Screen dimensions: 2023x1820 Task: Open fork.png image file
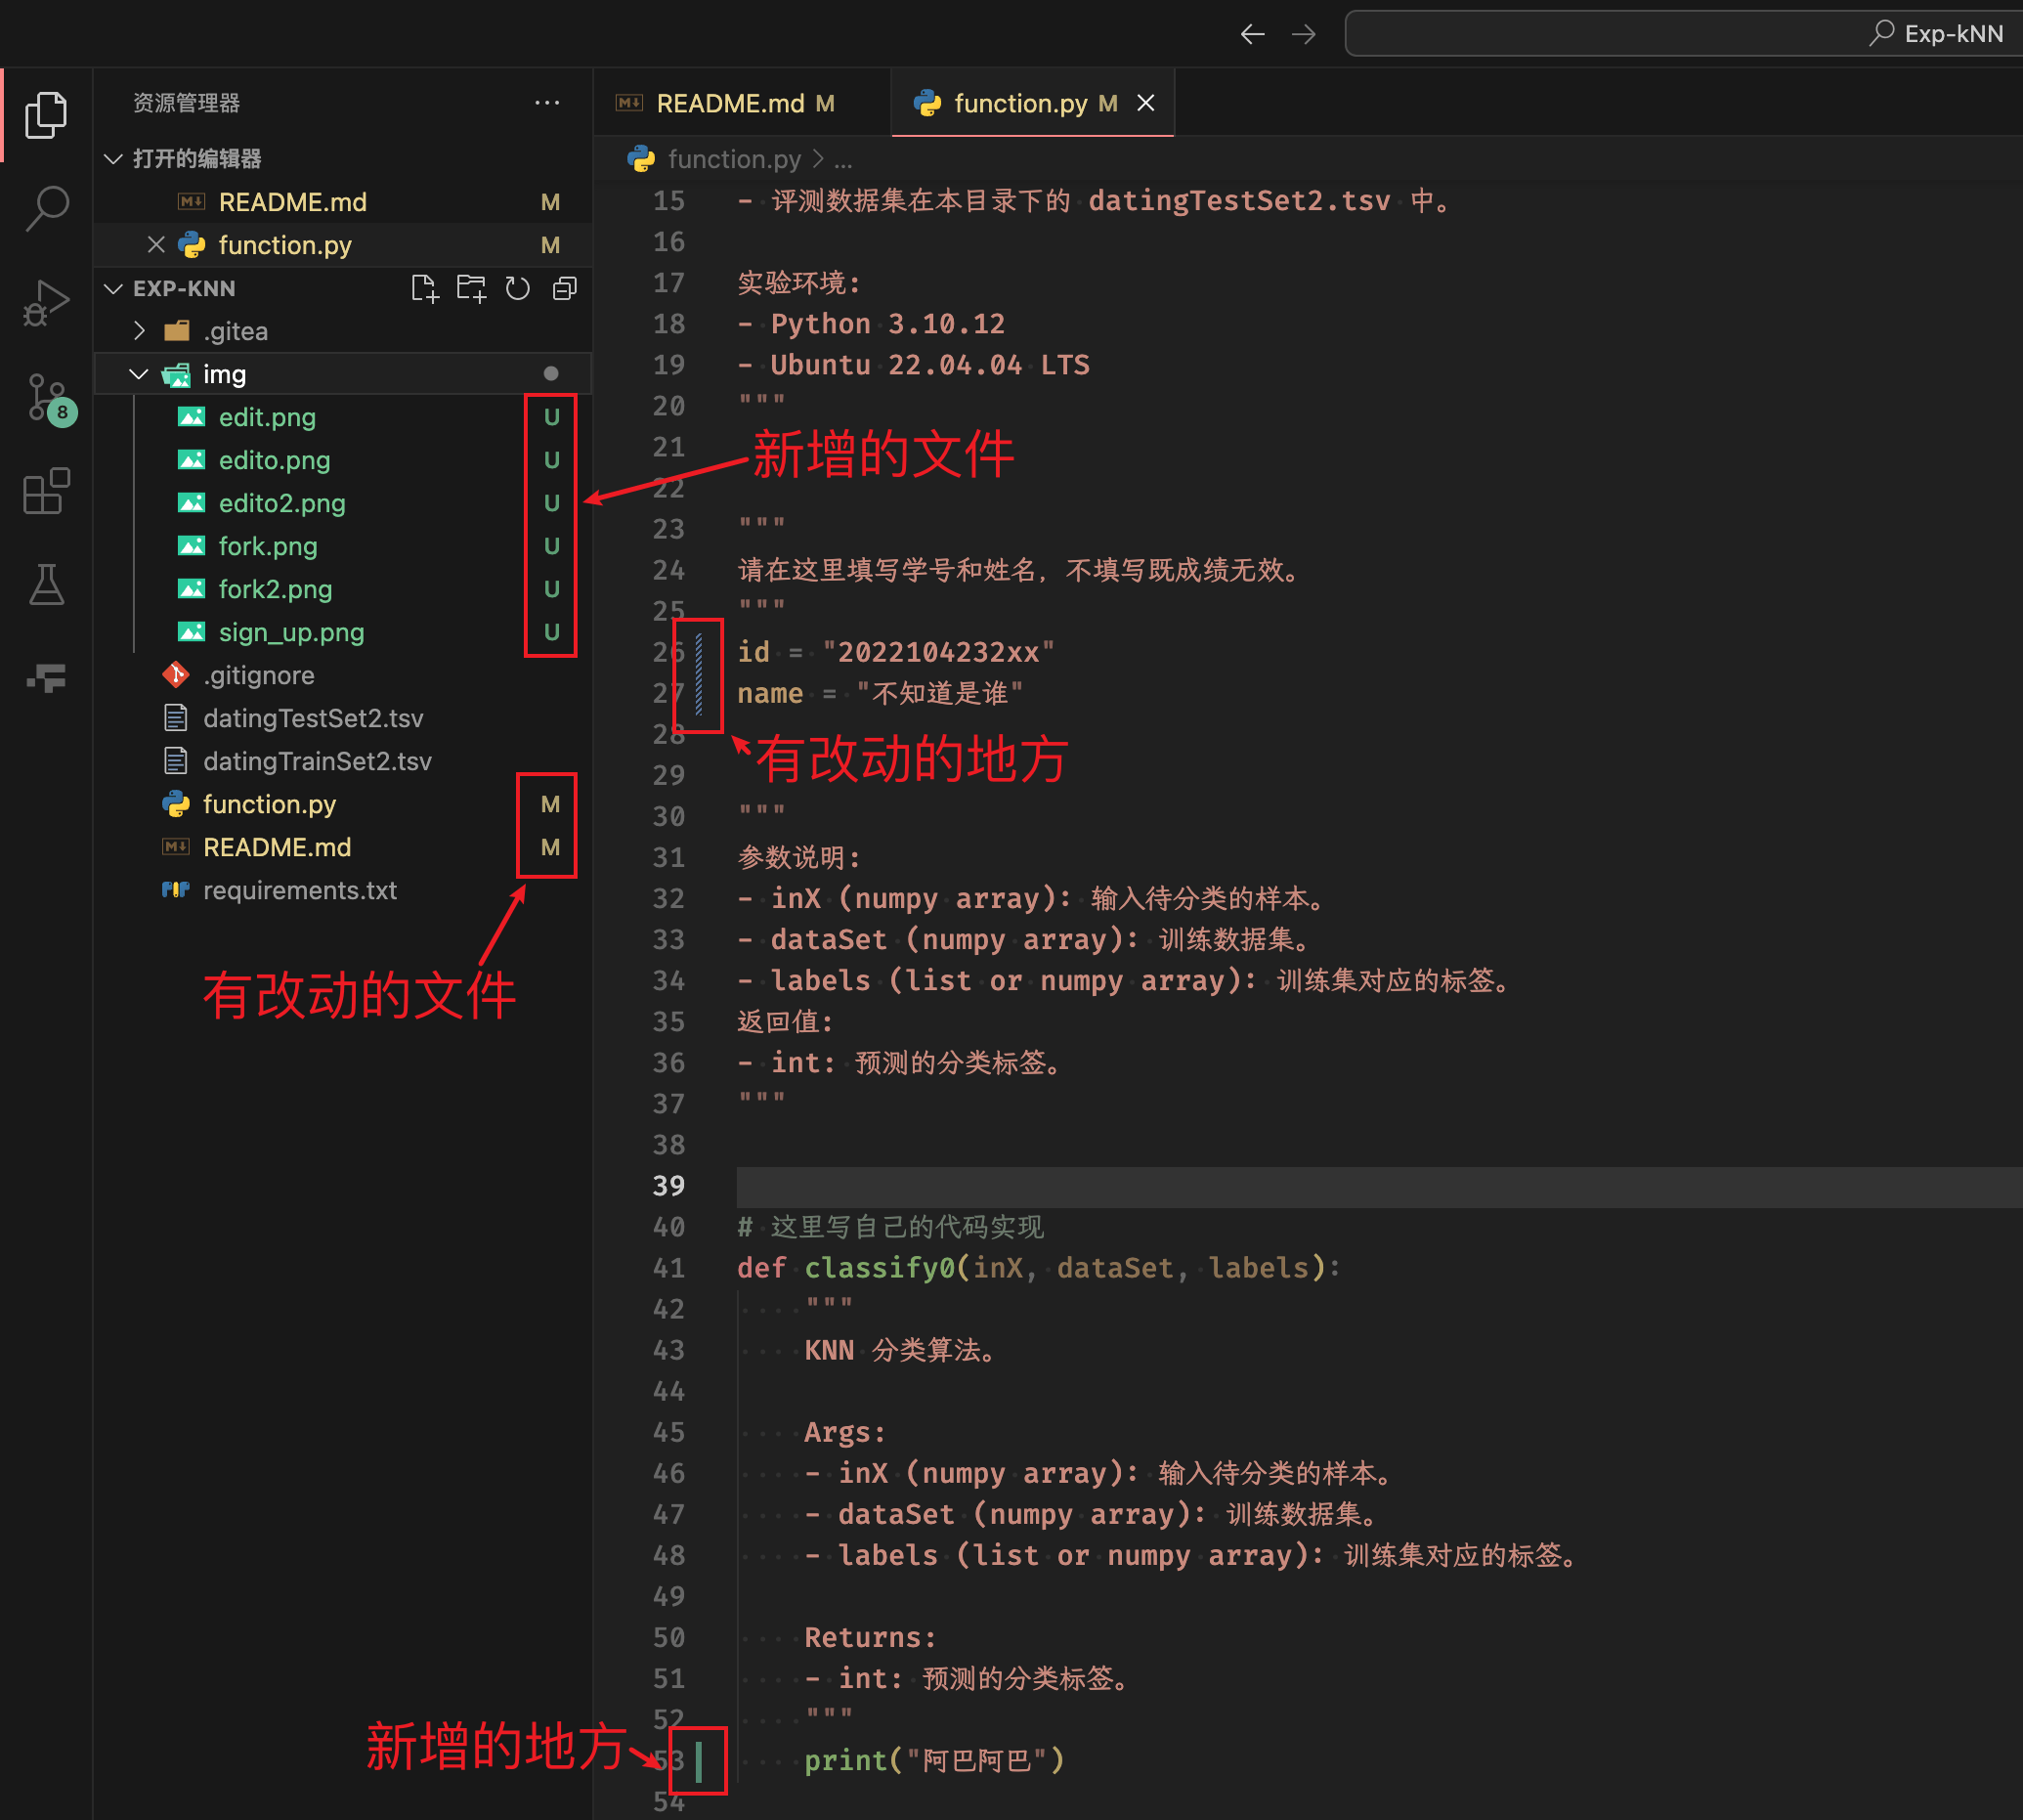point(343,546)
